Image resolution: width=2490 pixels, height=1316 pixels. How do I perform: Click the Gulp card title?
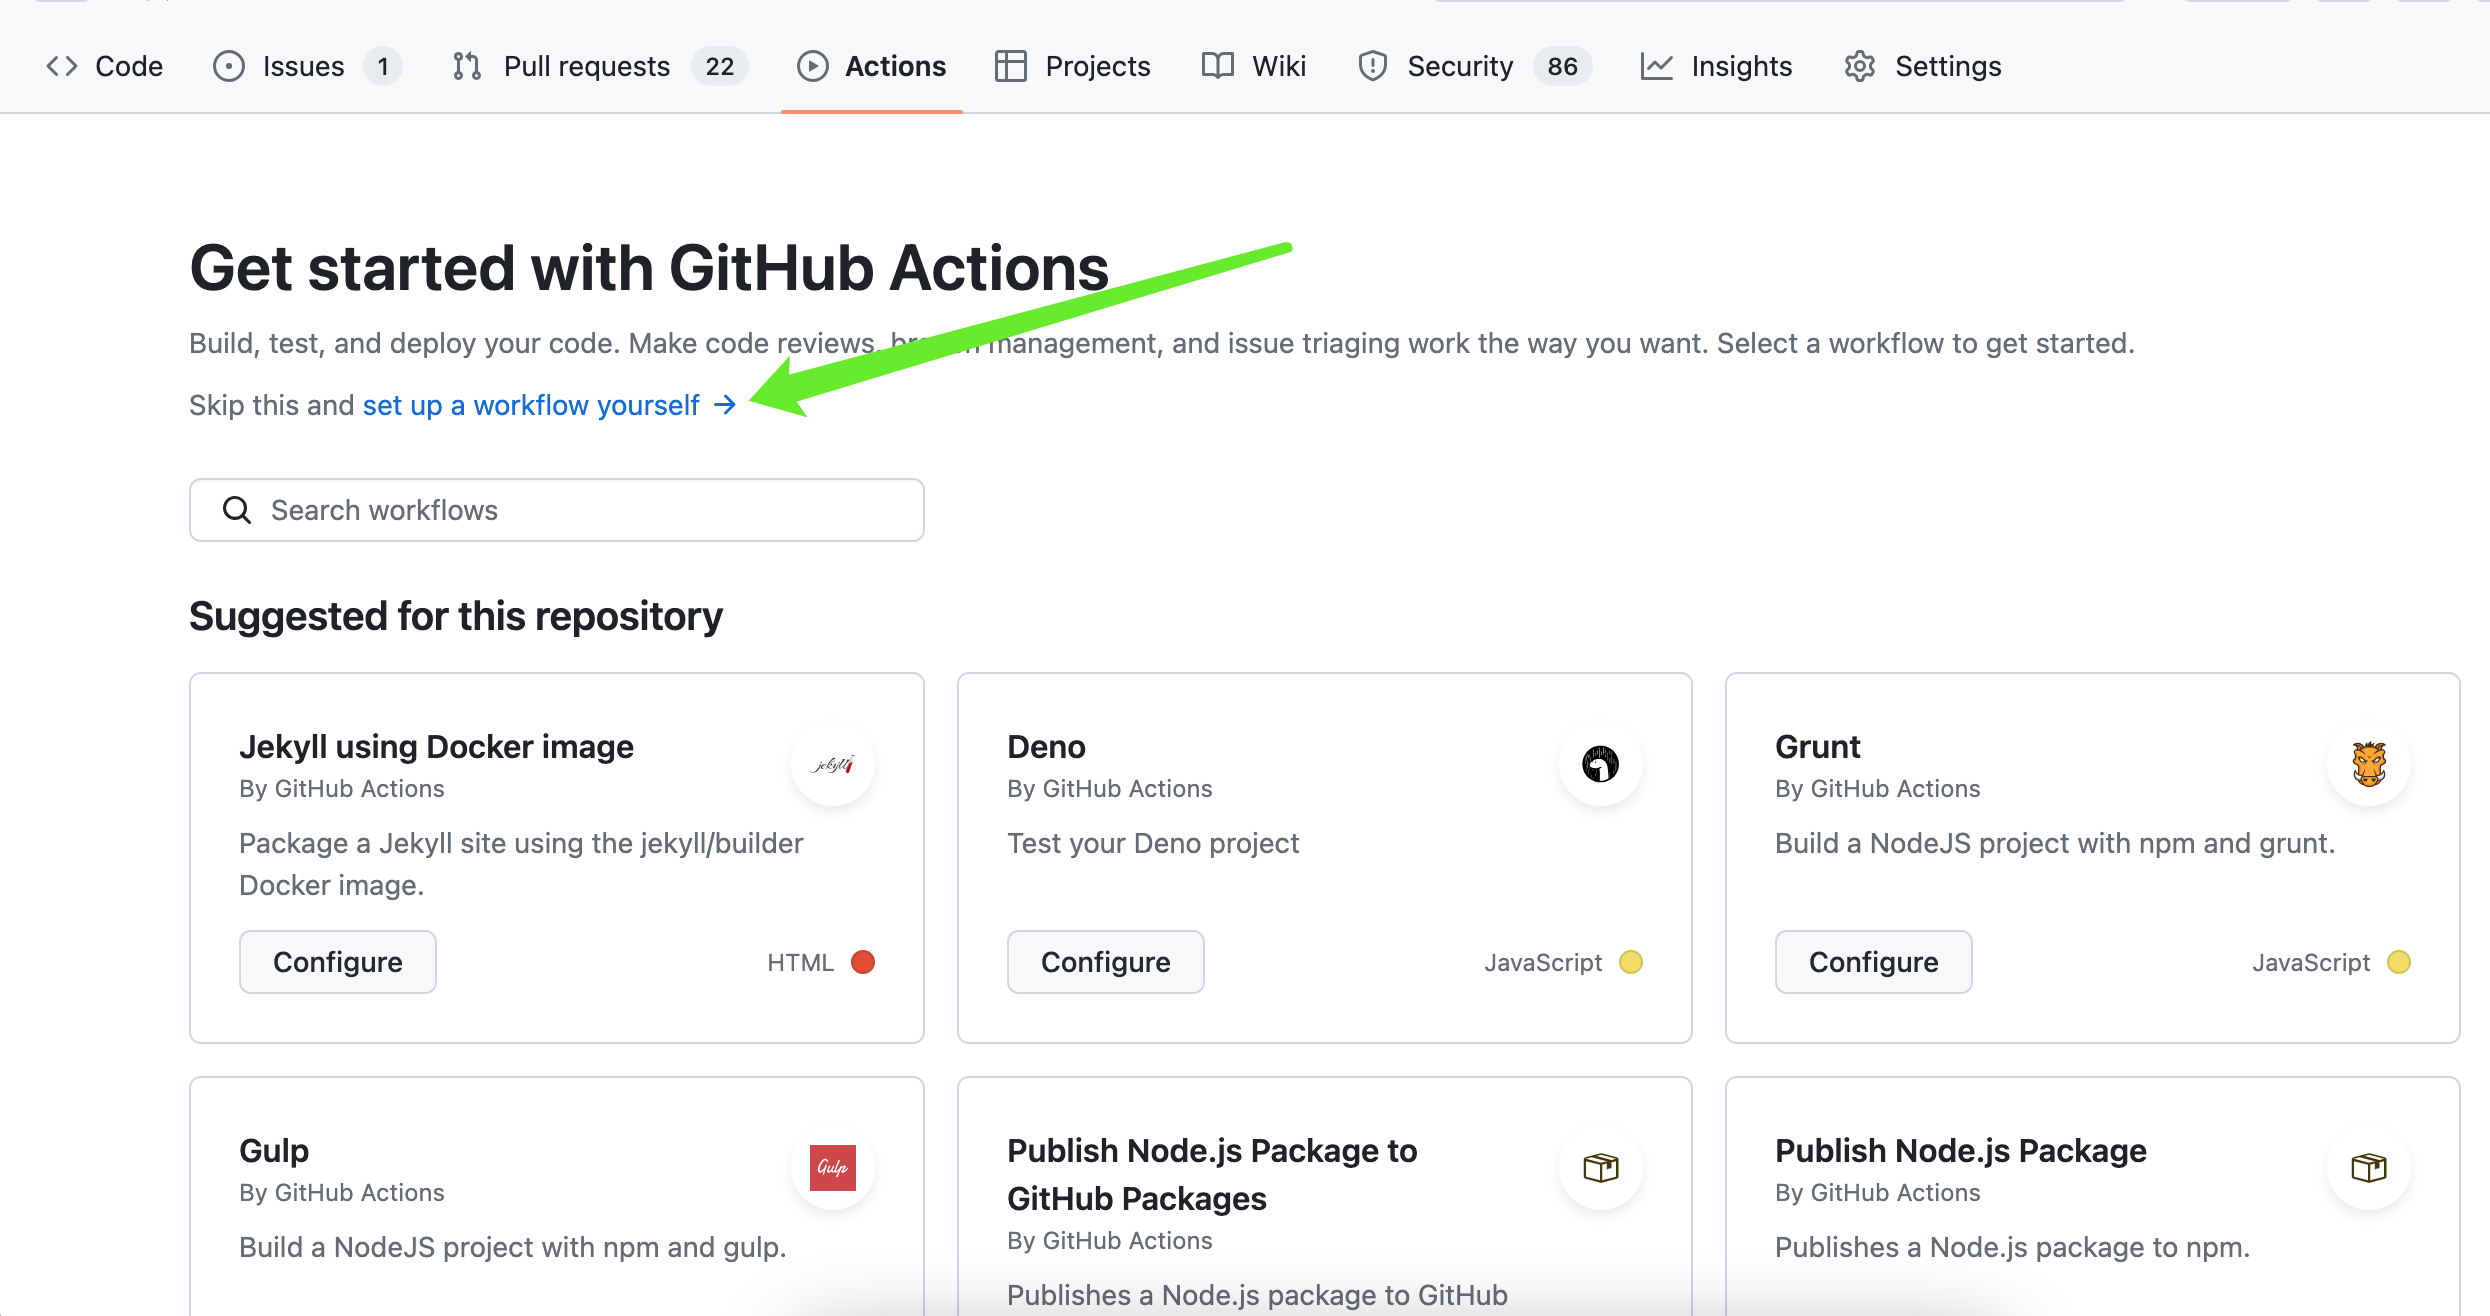[274, 1151]
